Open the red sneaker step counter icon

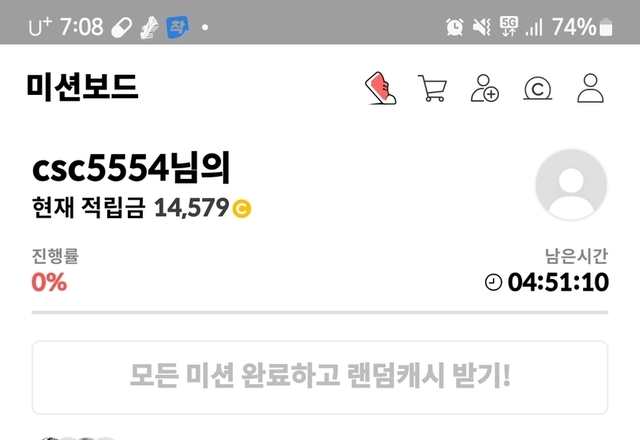pos(380,88)
